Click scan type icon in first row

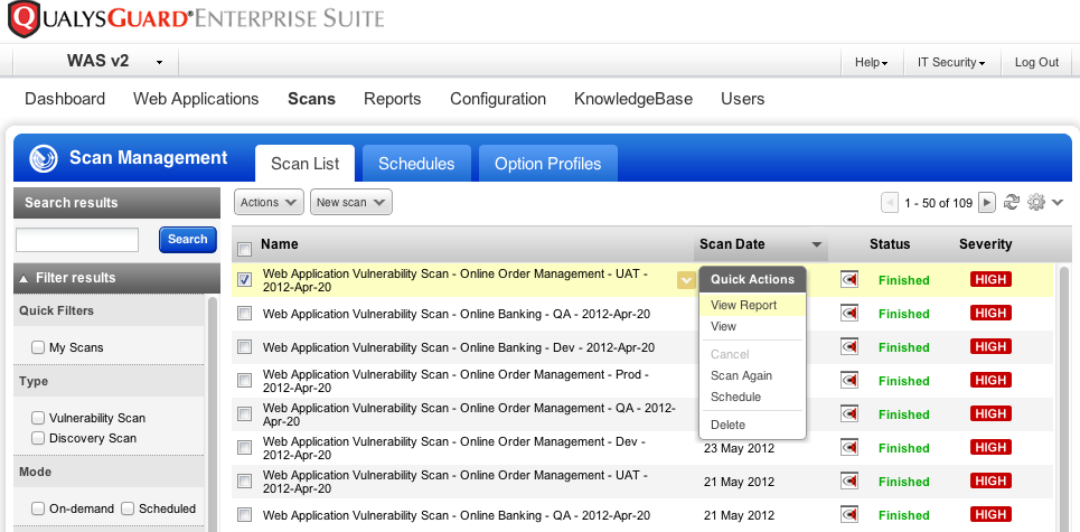849,280
